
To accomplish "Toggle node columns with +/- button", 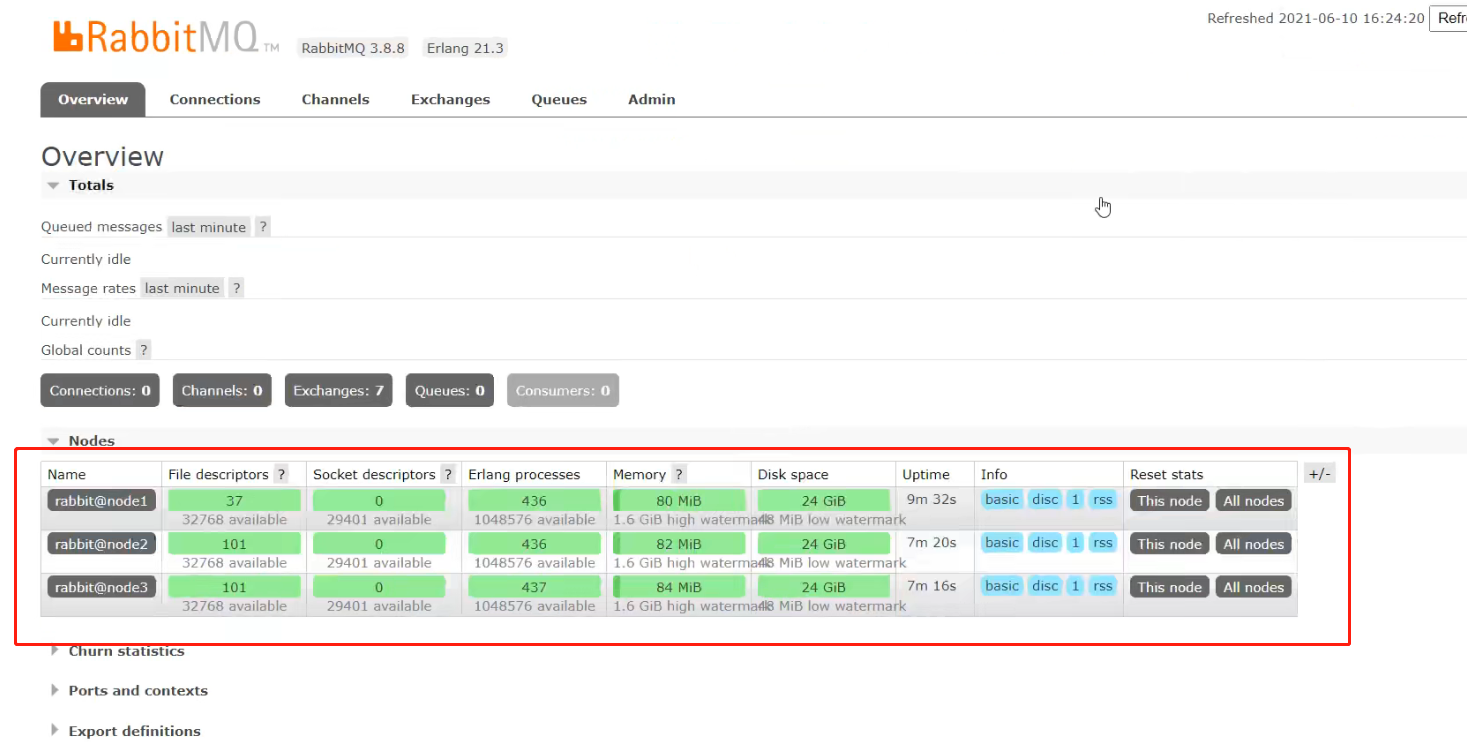I will click(1320, 474).
